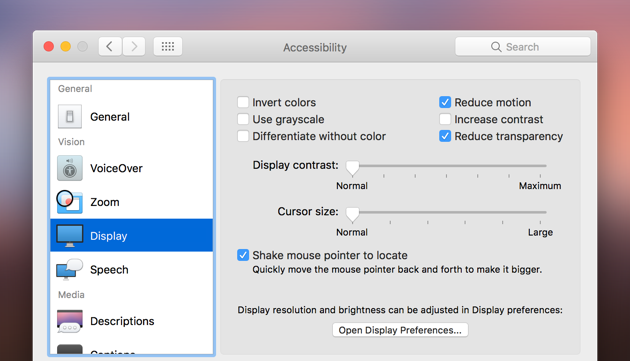
Task: Minimize the window using the yellow button
Action: click(x=65, y=47)
